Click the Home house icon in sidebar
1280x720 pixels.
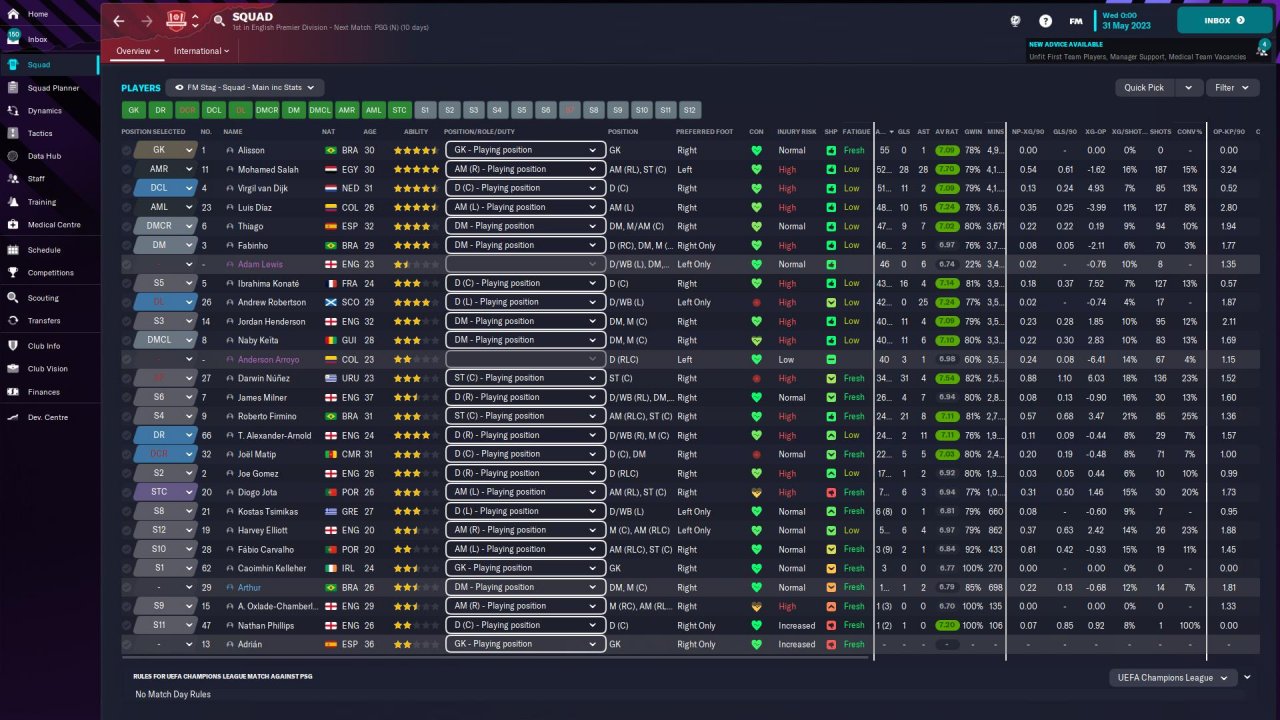13,14
